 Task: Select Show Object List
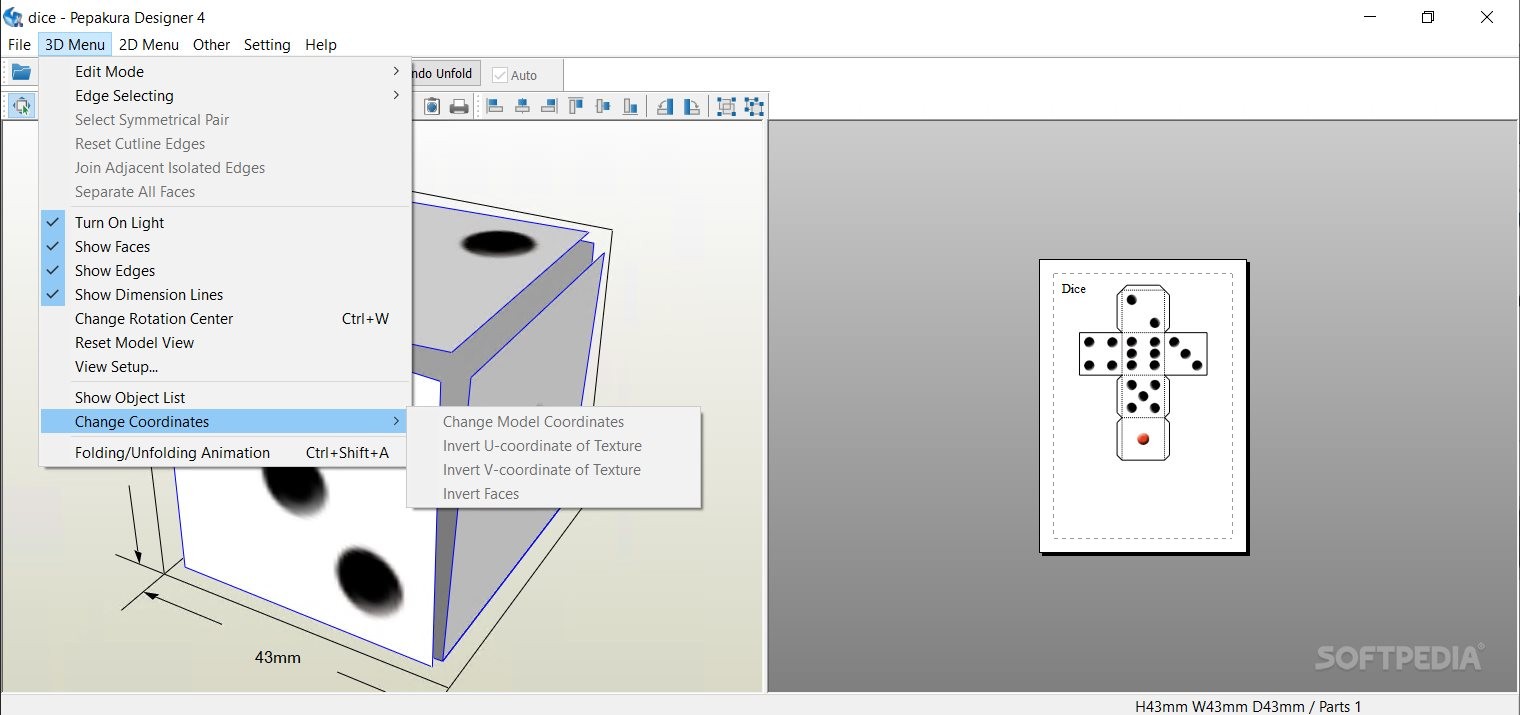225,398
